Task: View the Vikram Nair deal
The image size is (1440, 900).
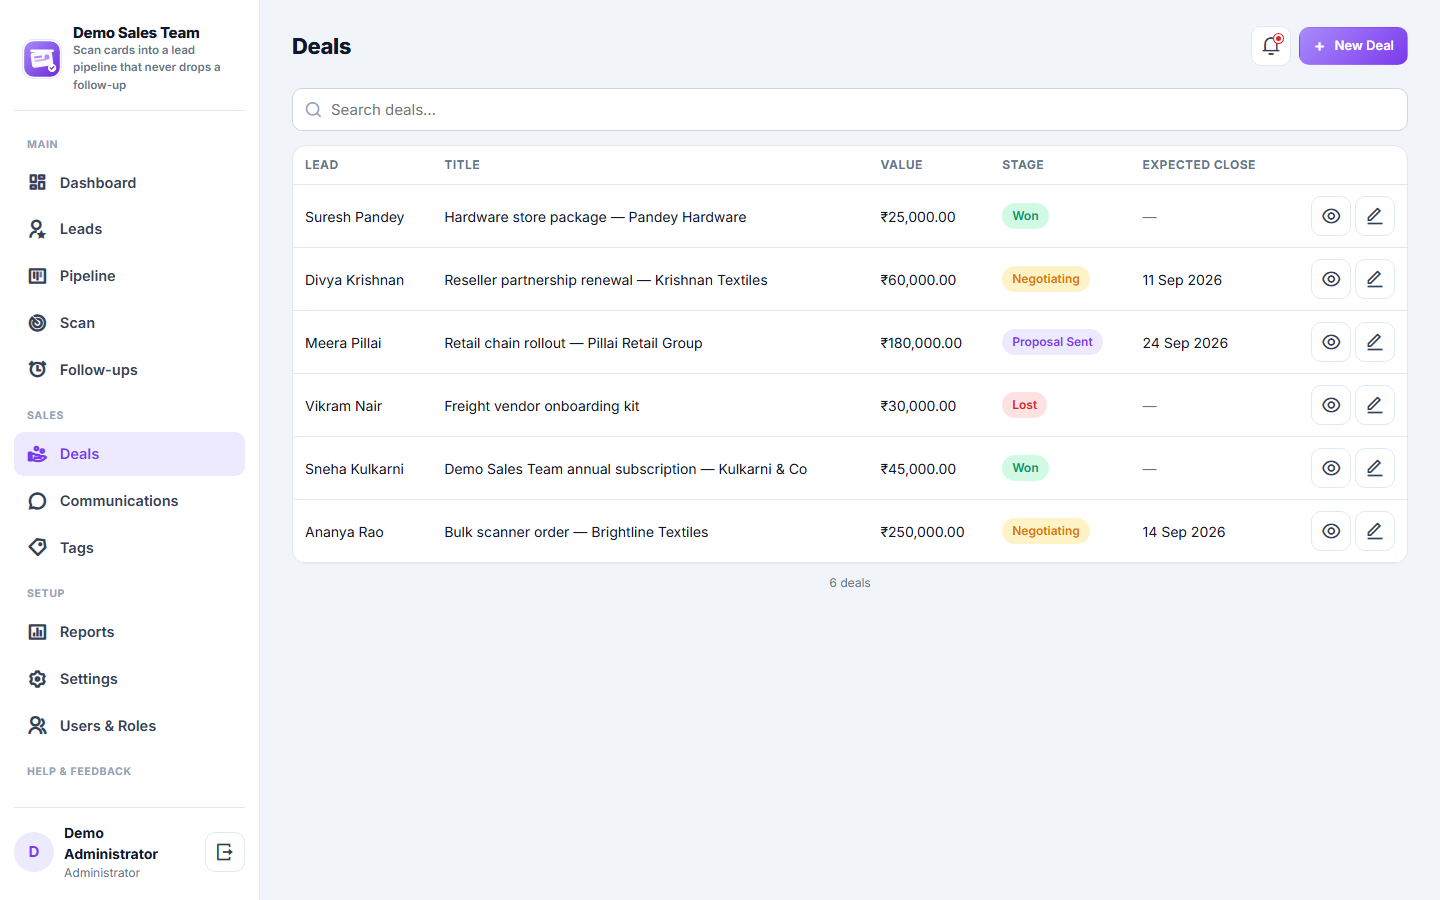Action: click(x=1331, y=405)
